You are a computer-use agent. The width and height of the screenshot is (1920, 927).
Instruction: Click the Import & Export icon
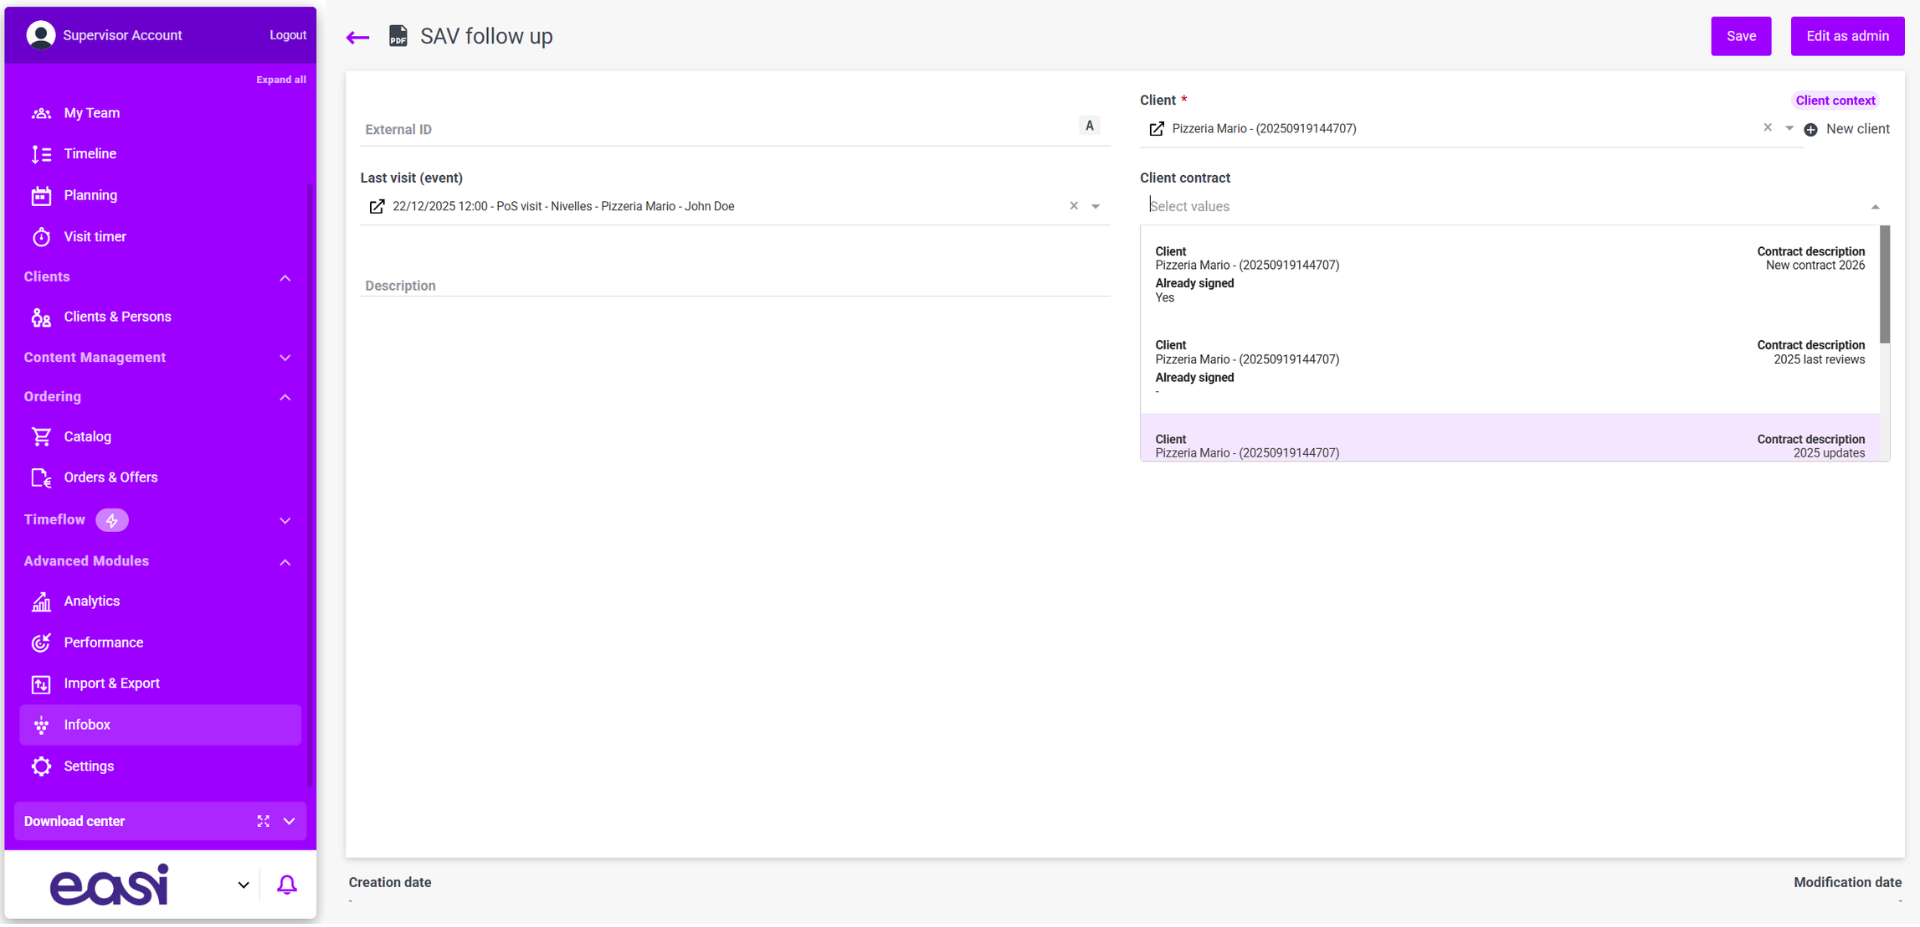[x=41, y=683]
